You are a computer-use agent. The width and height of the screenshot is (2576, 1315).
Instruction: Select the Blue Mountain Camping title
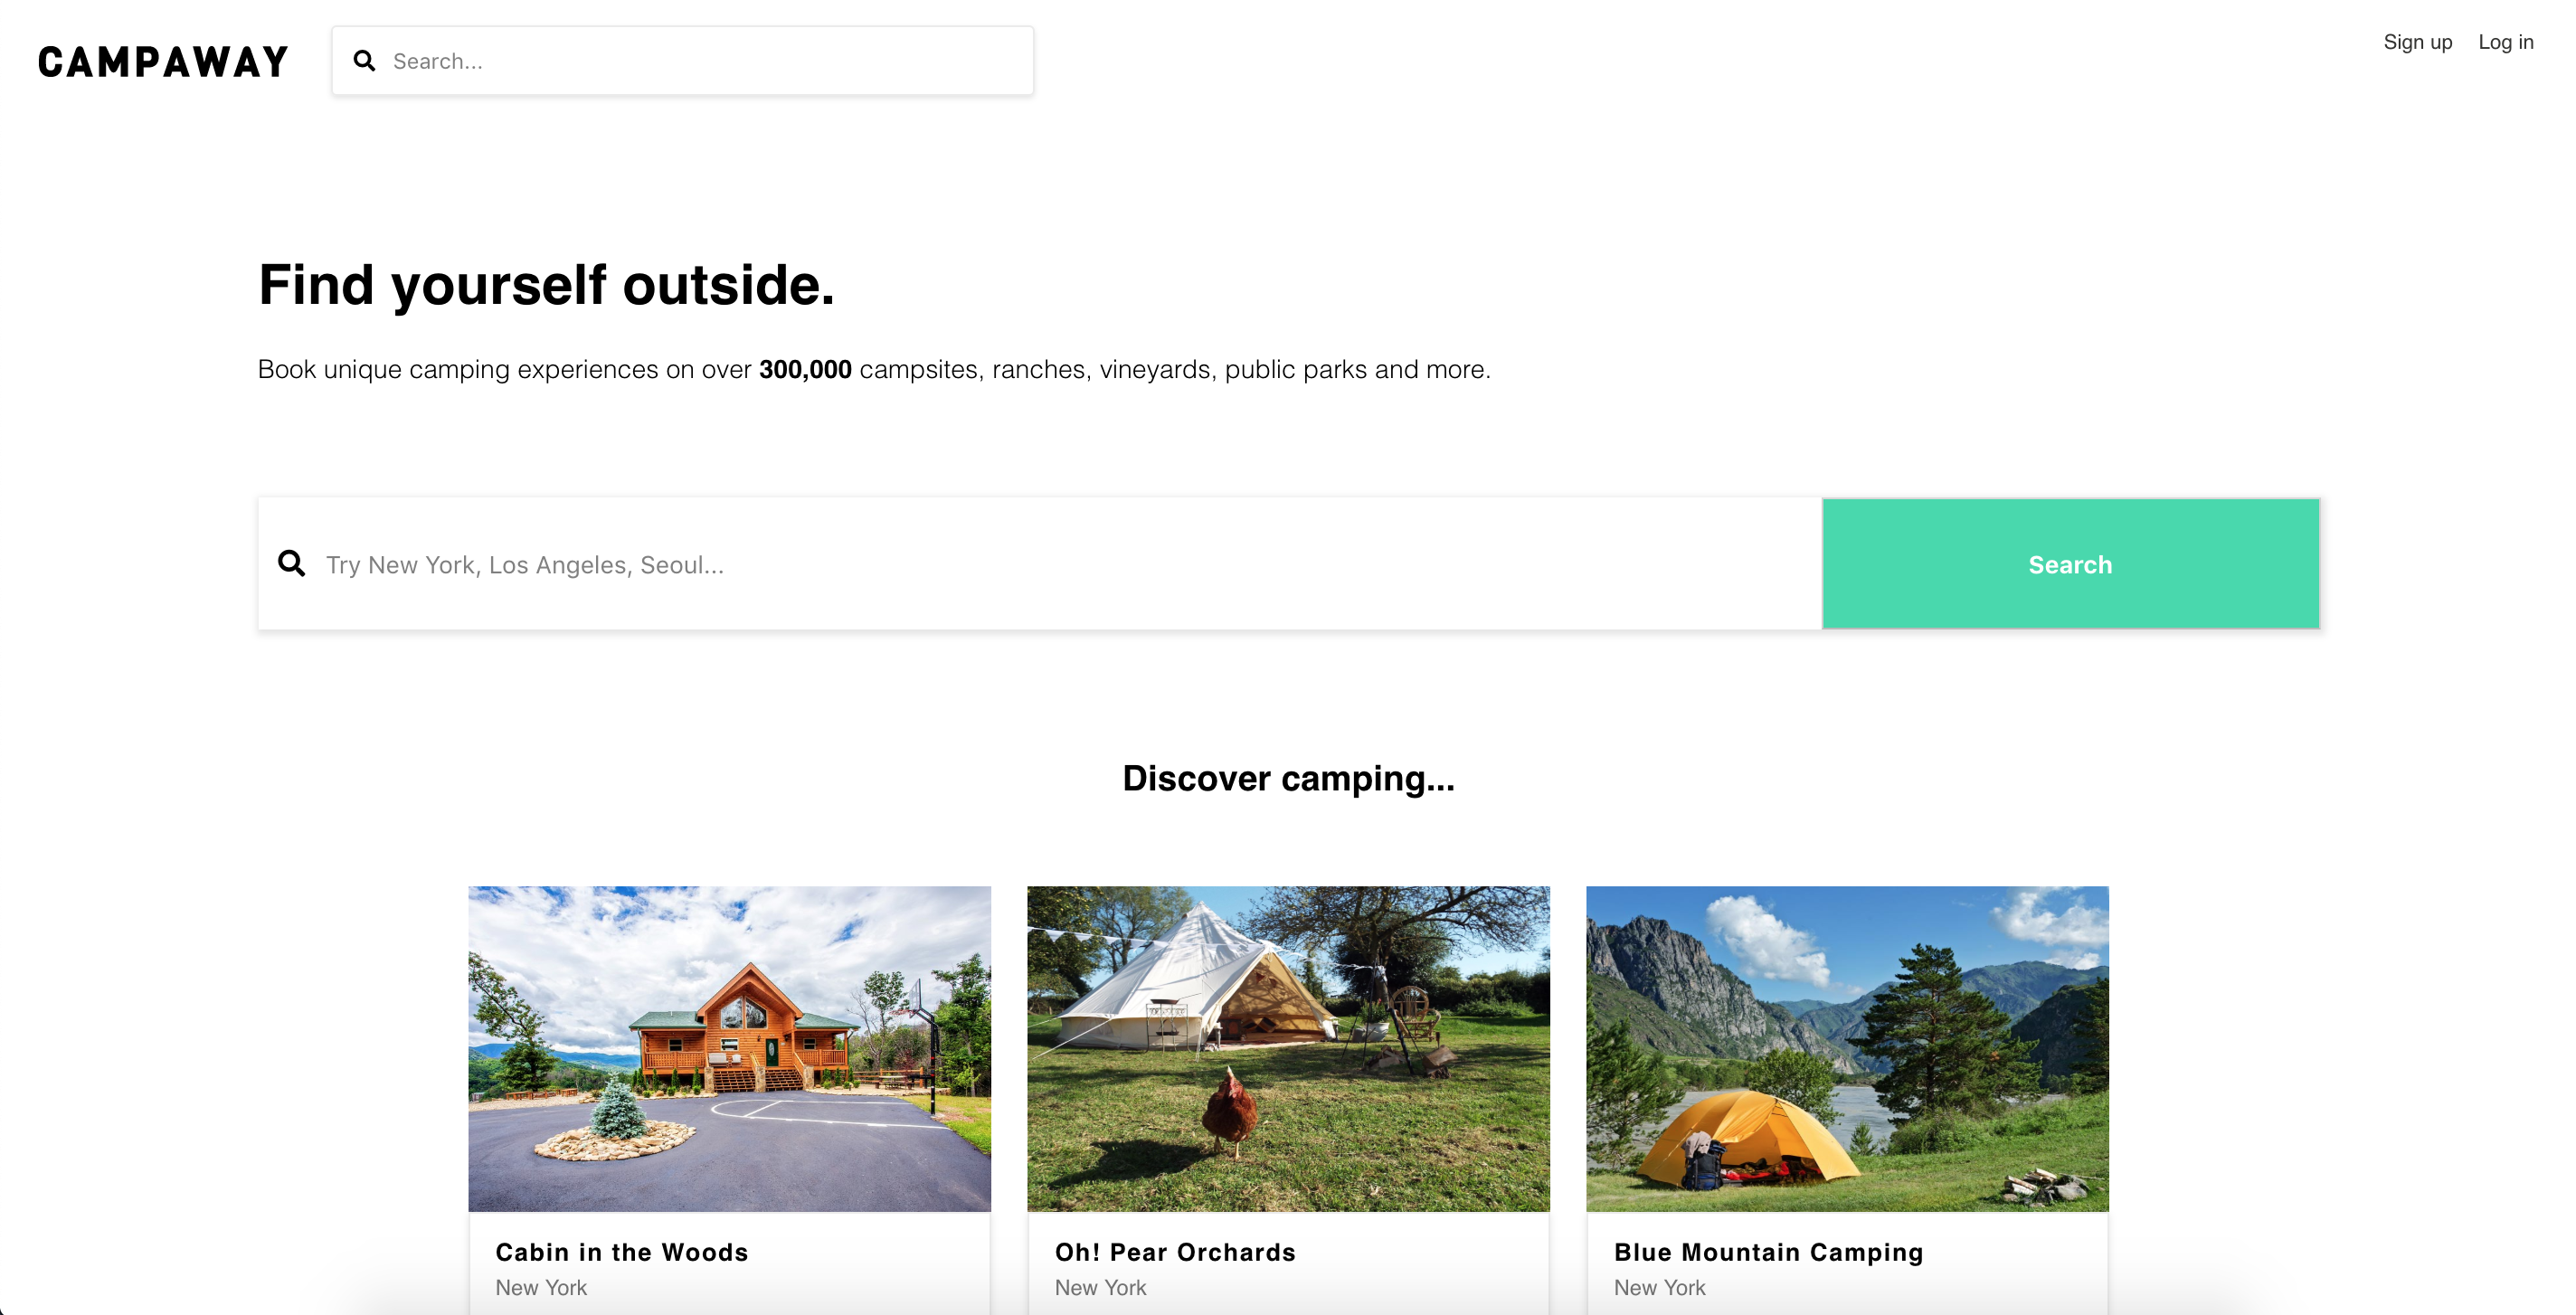1768,1252
